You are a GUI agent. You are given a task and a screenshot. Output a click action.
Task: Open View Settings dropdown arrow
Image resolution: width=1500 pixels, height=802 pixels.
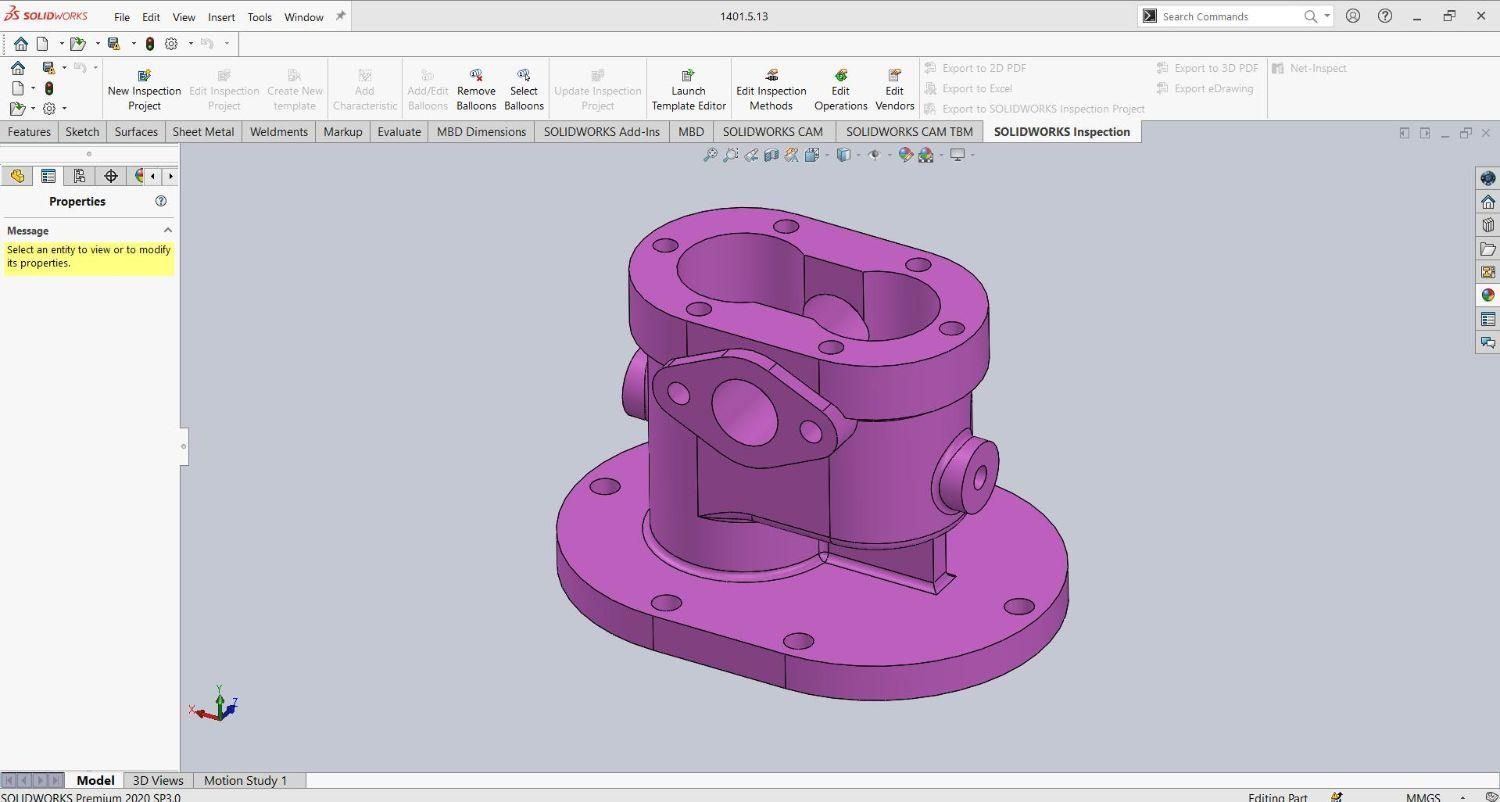pyautogui.click(x=972, y=155)
